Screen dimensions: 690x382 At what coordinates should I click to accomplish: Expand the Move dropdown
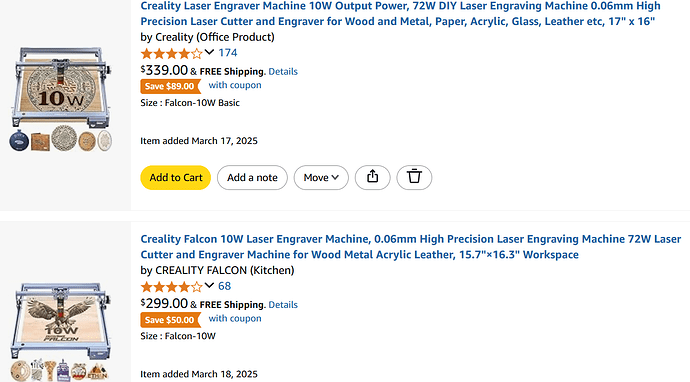tap(321, 177)
